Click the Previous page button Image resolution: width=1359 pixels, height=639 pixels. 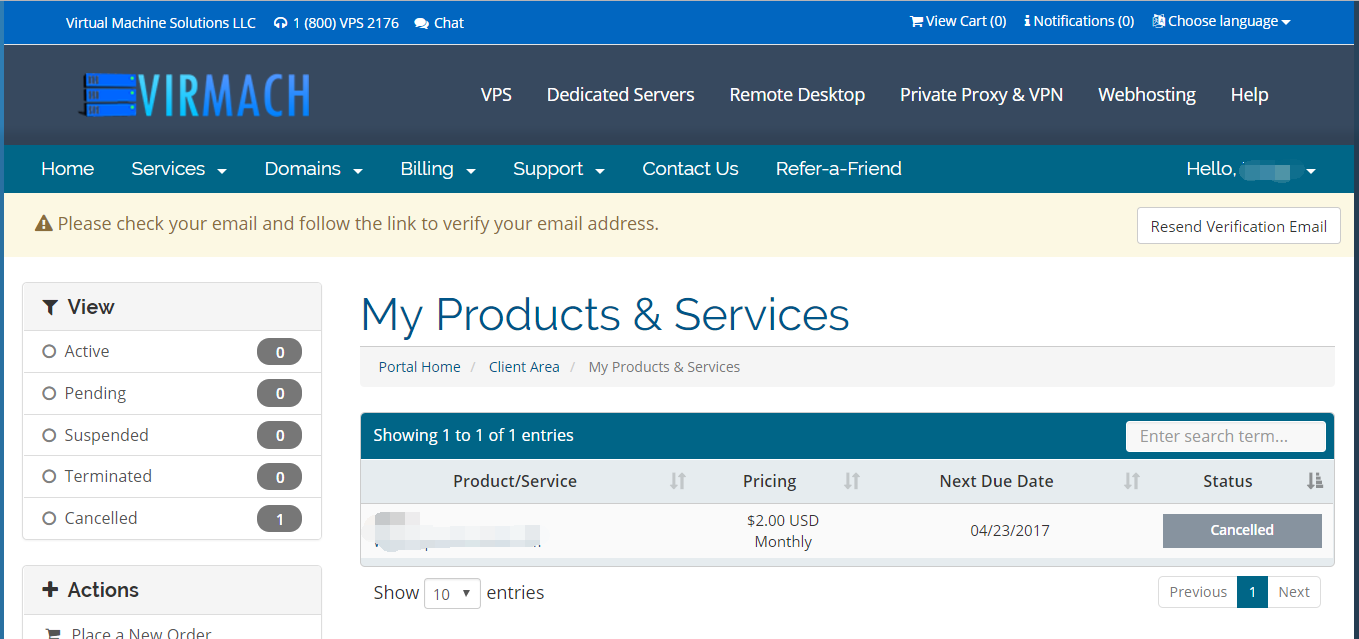(x=1198, y=592)
